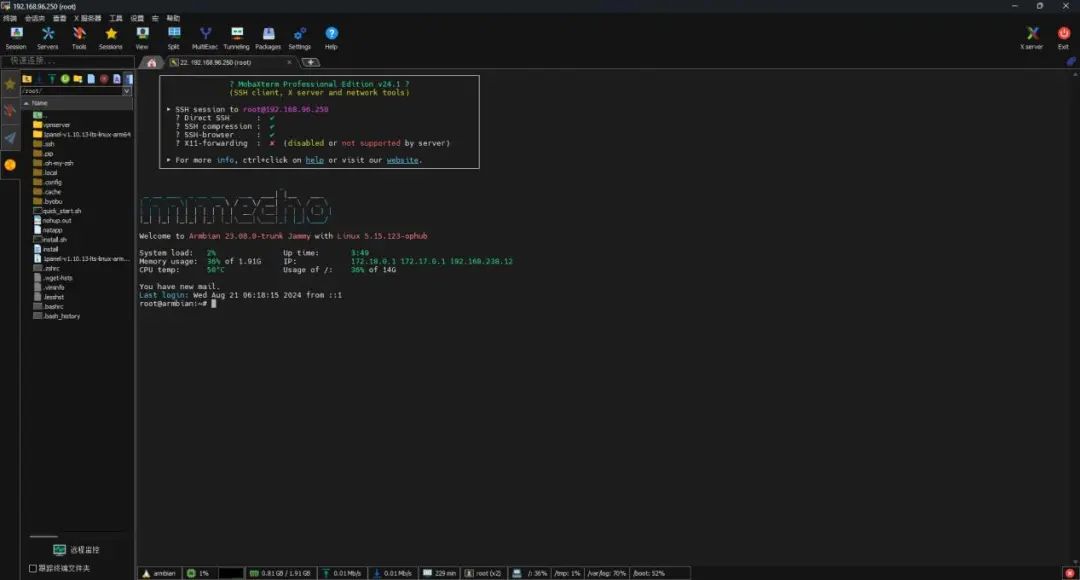1080x580 pixels.
Task: Open the Tools sidebar tab icon
Action: tap(10, 111)
